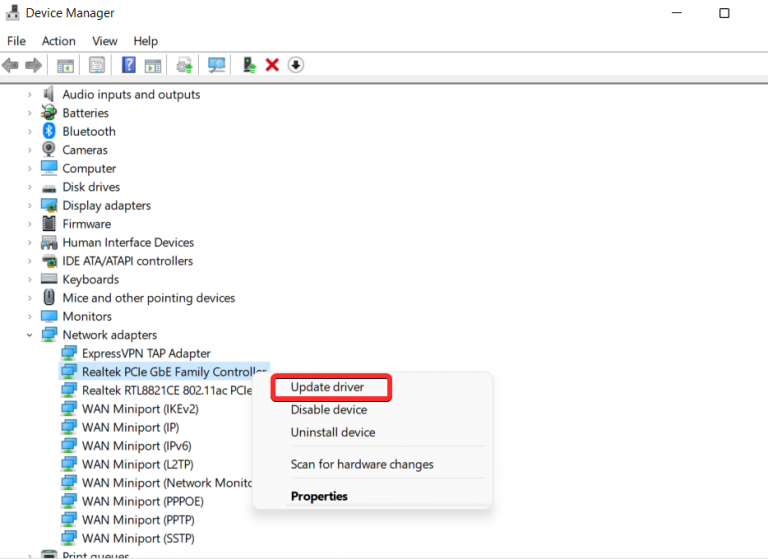Click the red X uninstall device icon
Screen dimensions: 768x559
(x=272, y=65)
